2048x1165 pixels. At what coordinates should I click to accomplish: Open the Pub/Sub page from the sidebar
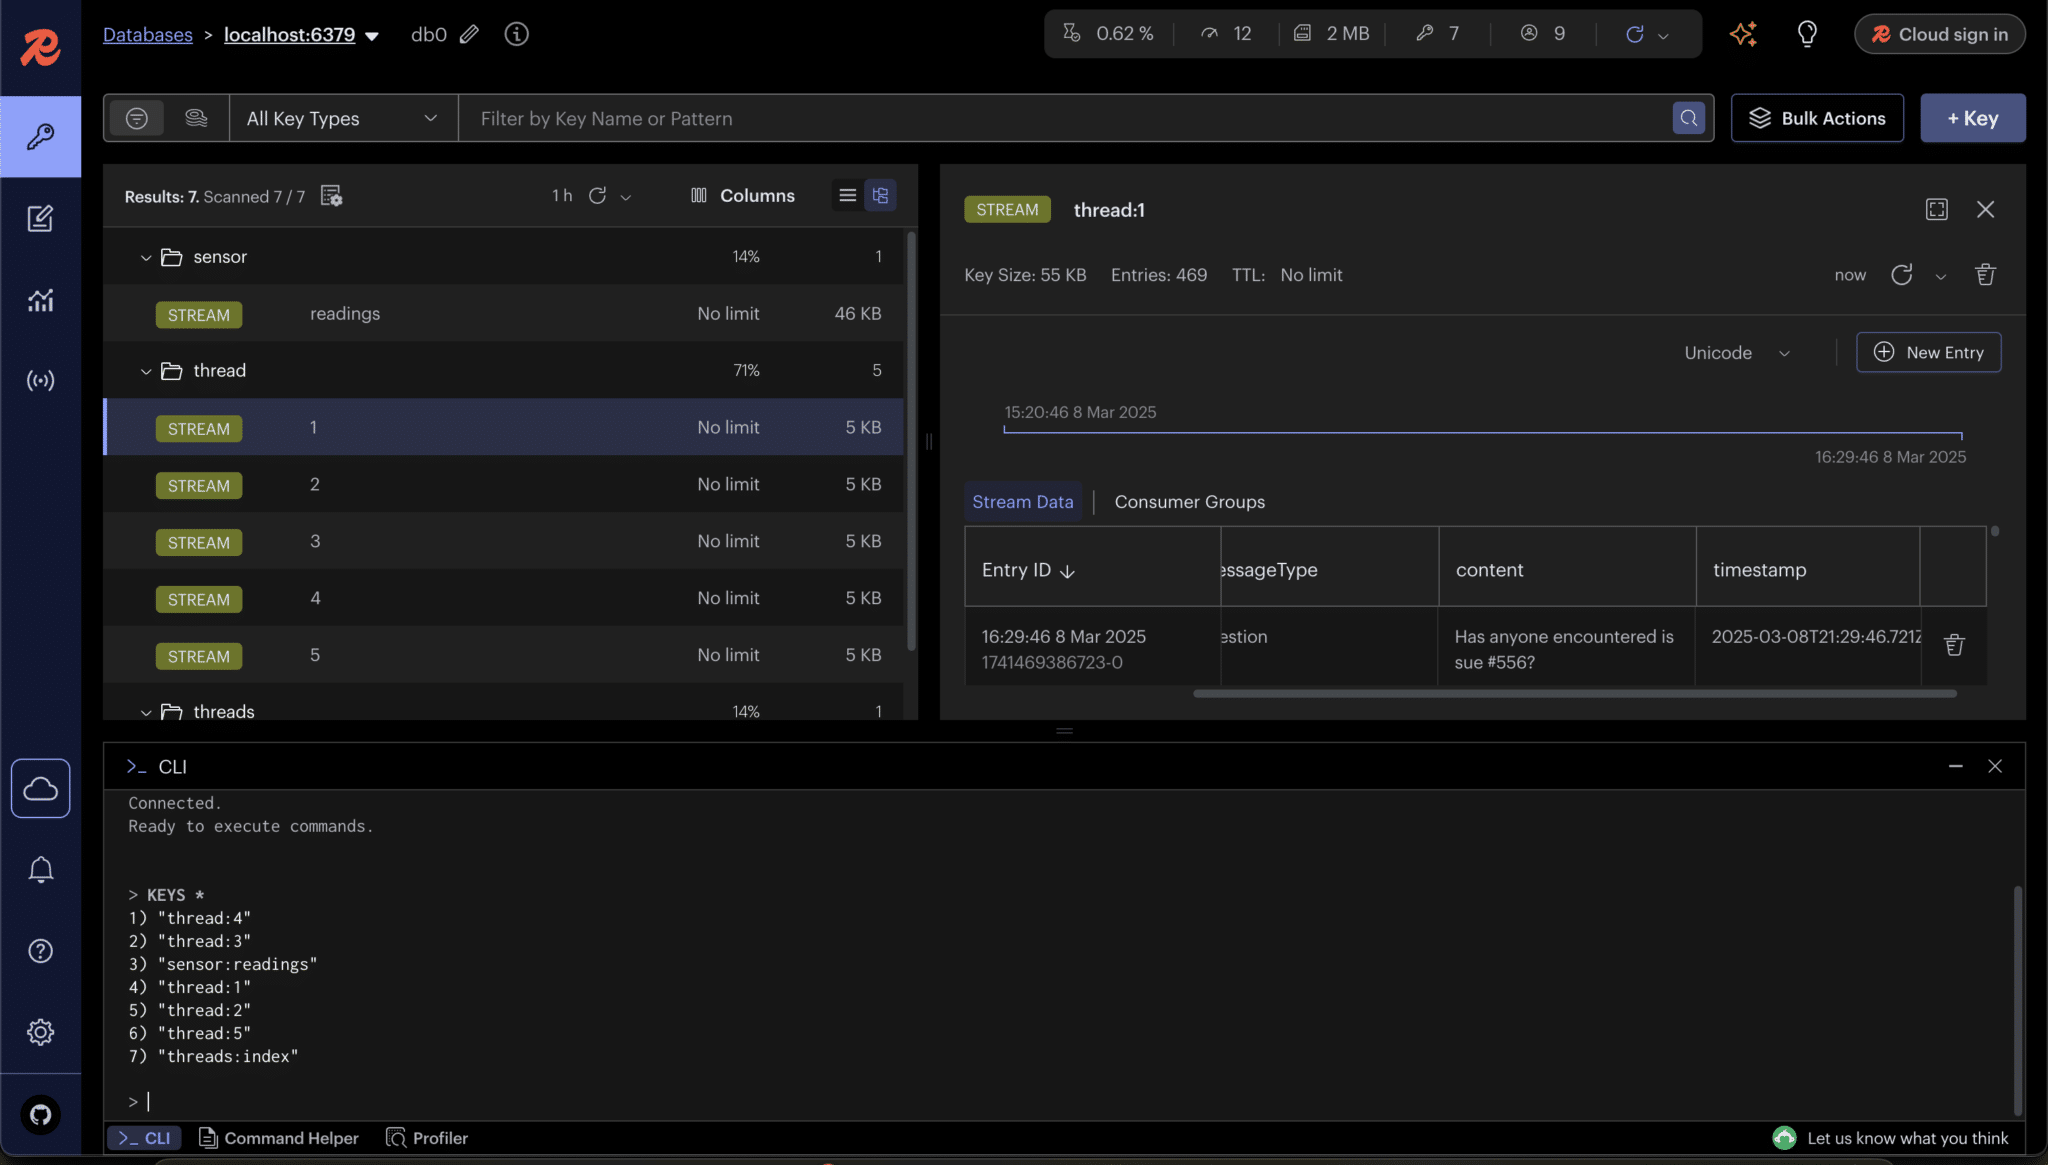(41, 380)
